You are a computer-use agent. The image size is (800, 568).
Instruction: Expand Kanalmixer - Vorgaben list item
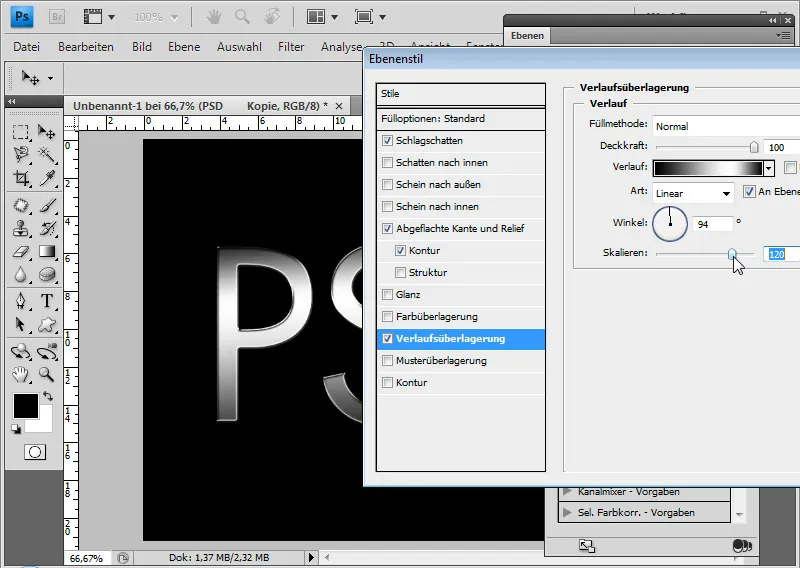566,492
